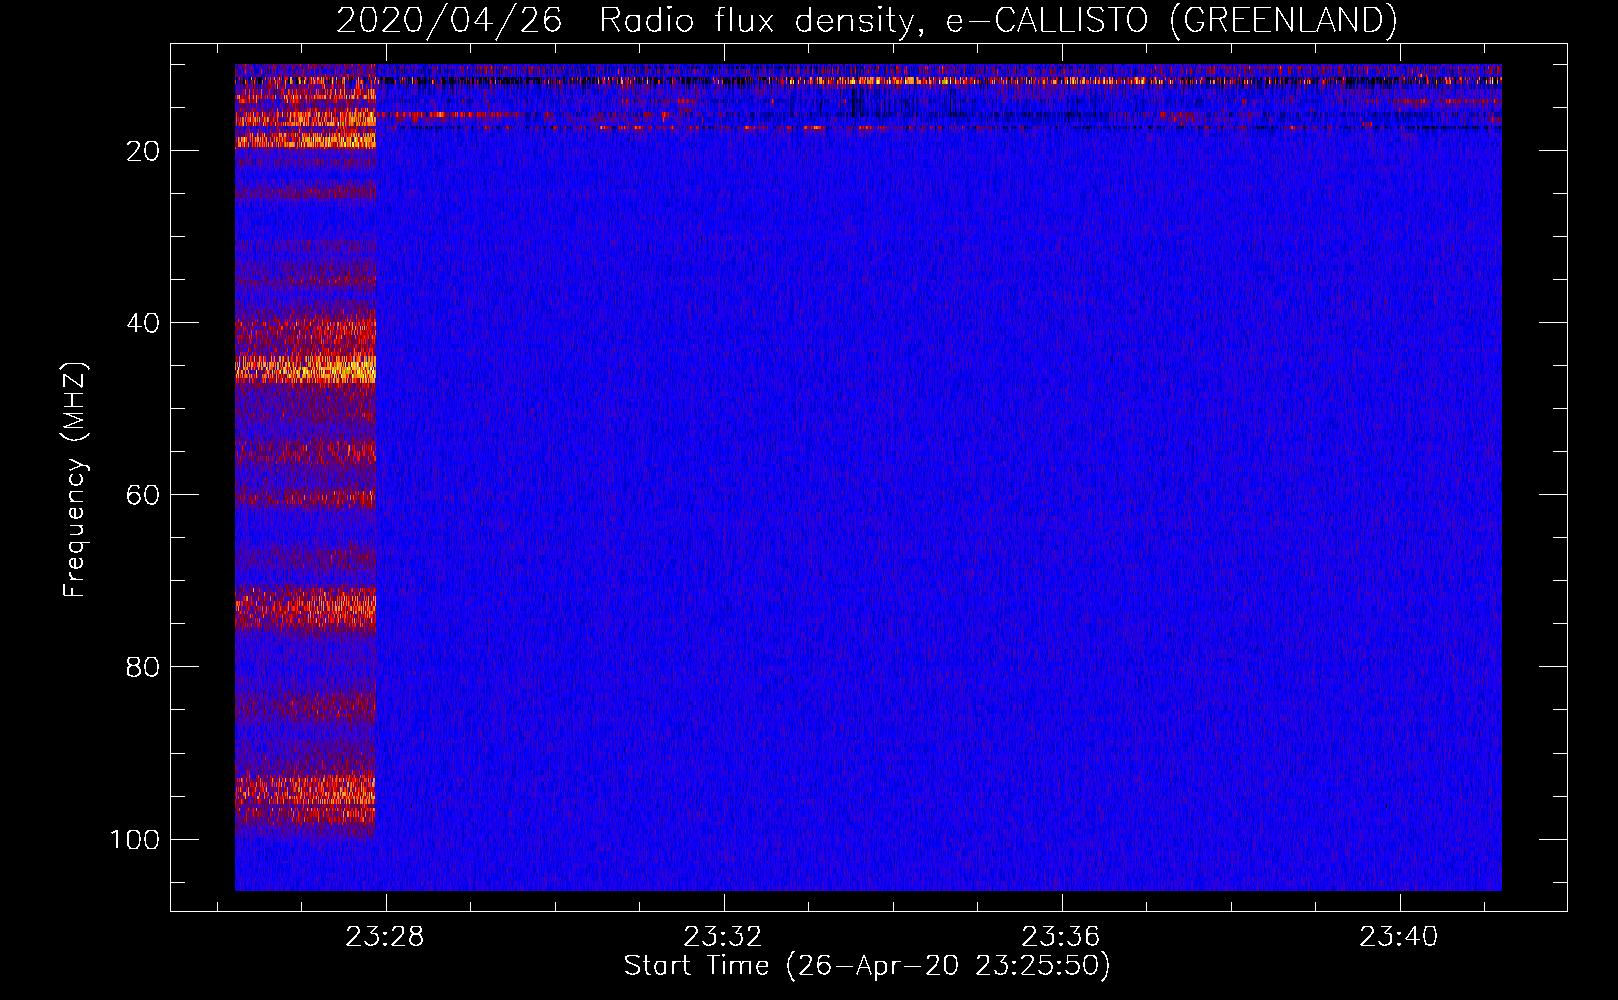Click the plot title 'Radio flux density, e-CALLISTO (GREENLAND)'
Screen dimensions: 1618x1000
pyautogui.click(x=998, y=20)
